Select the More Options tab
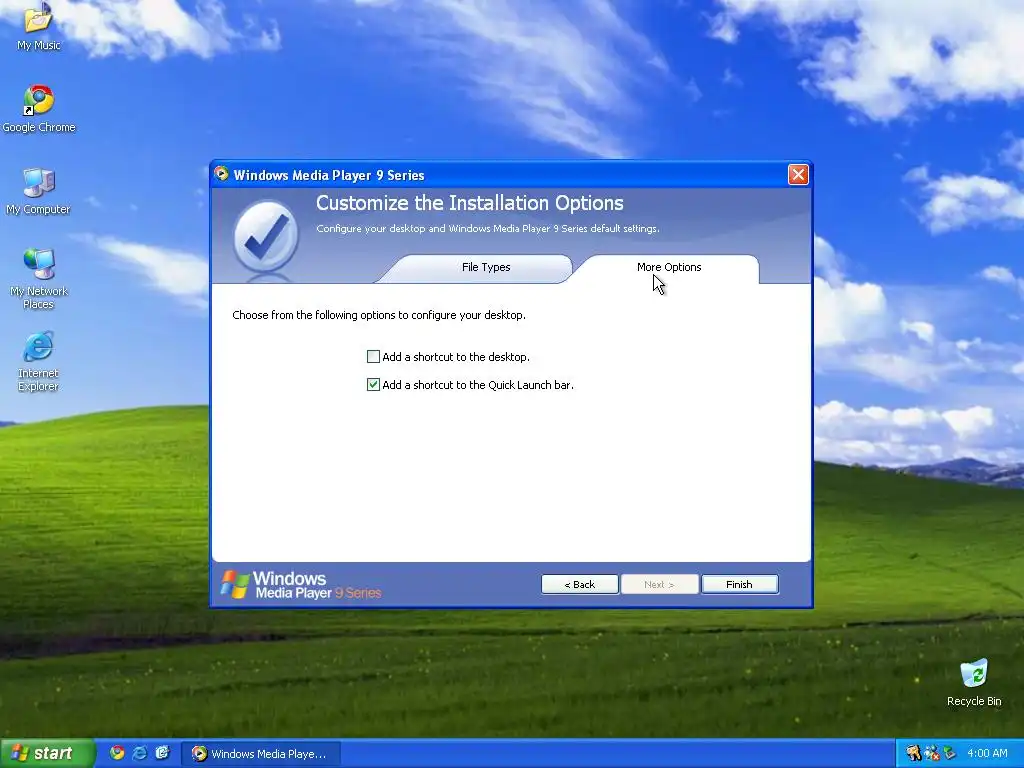This screenshot has width=1024, height=768. pyautogui.click(x=669, y=268)
